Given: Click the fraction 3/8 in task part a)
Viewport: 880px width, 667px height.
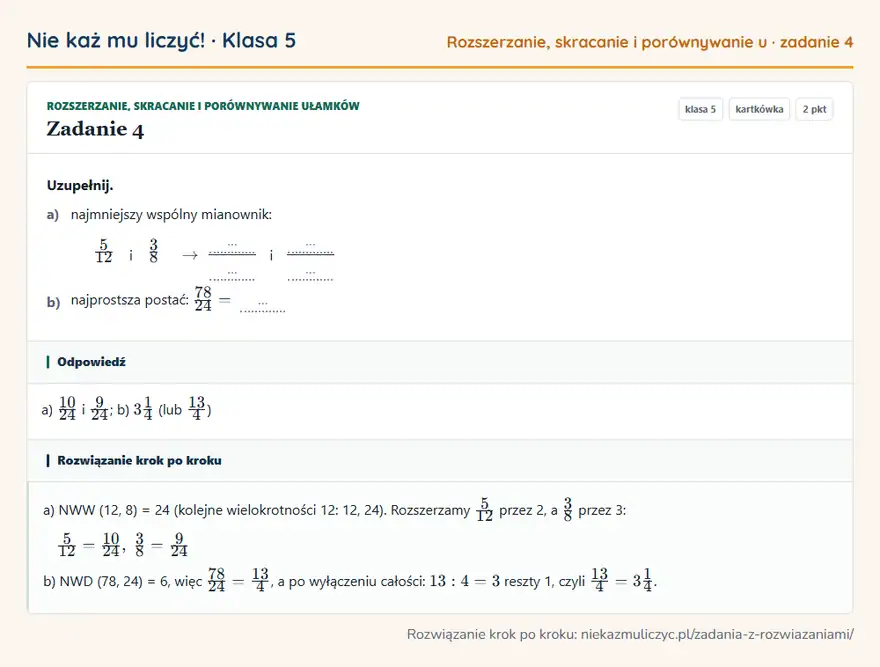Looking at the screenshot, I should point(153,251).
